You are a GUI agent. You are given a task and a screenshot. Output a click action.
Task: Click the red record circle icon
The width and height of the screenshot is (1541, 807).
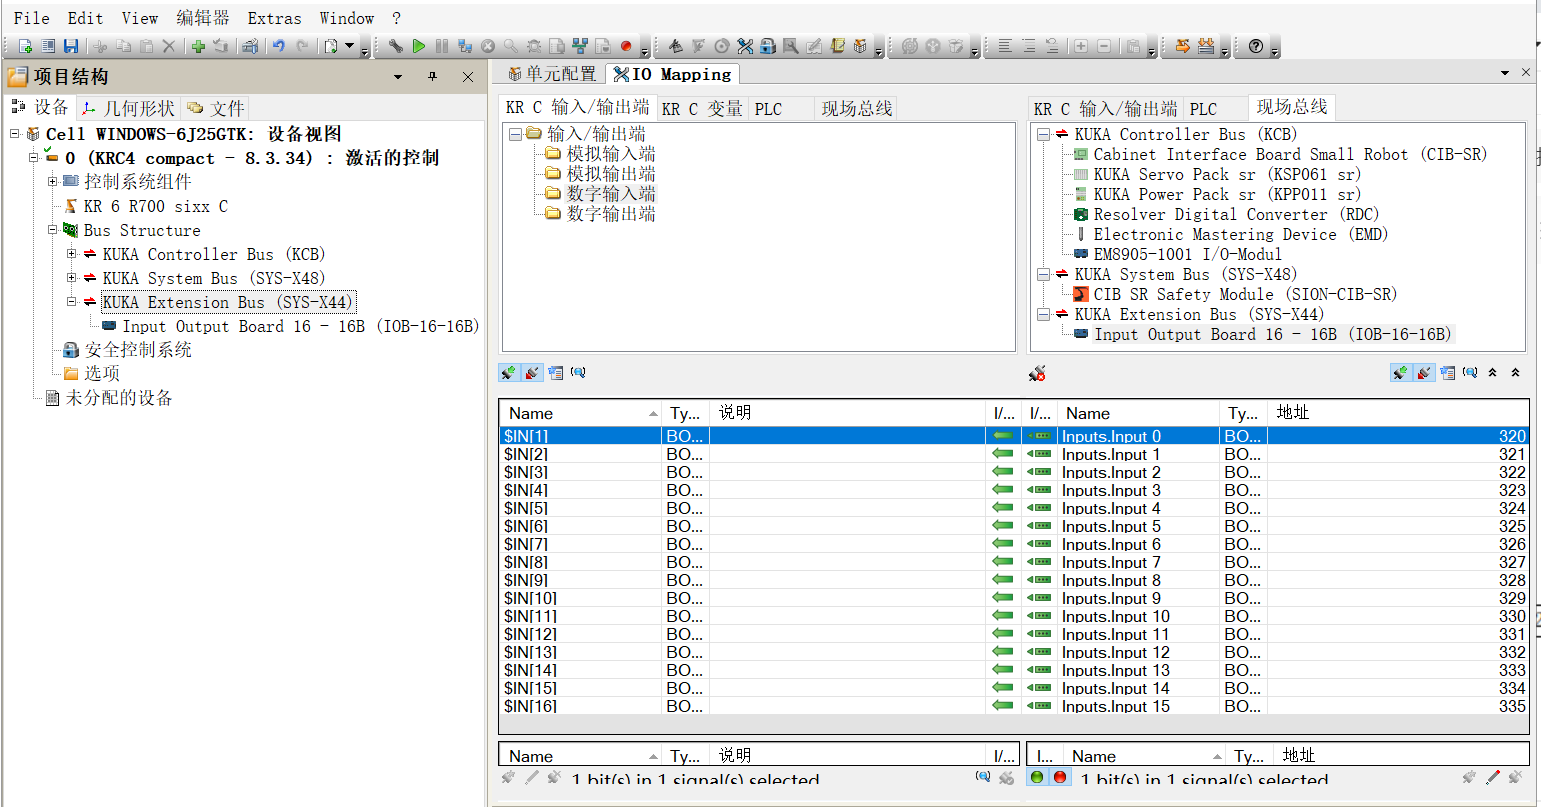(x=626, y=46)
